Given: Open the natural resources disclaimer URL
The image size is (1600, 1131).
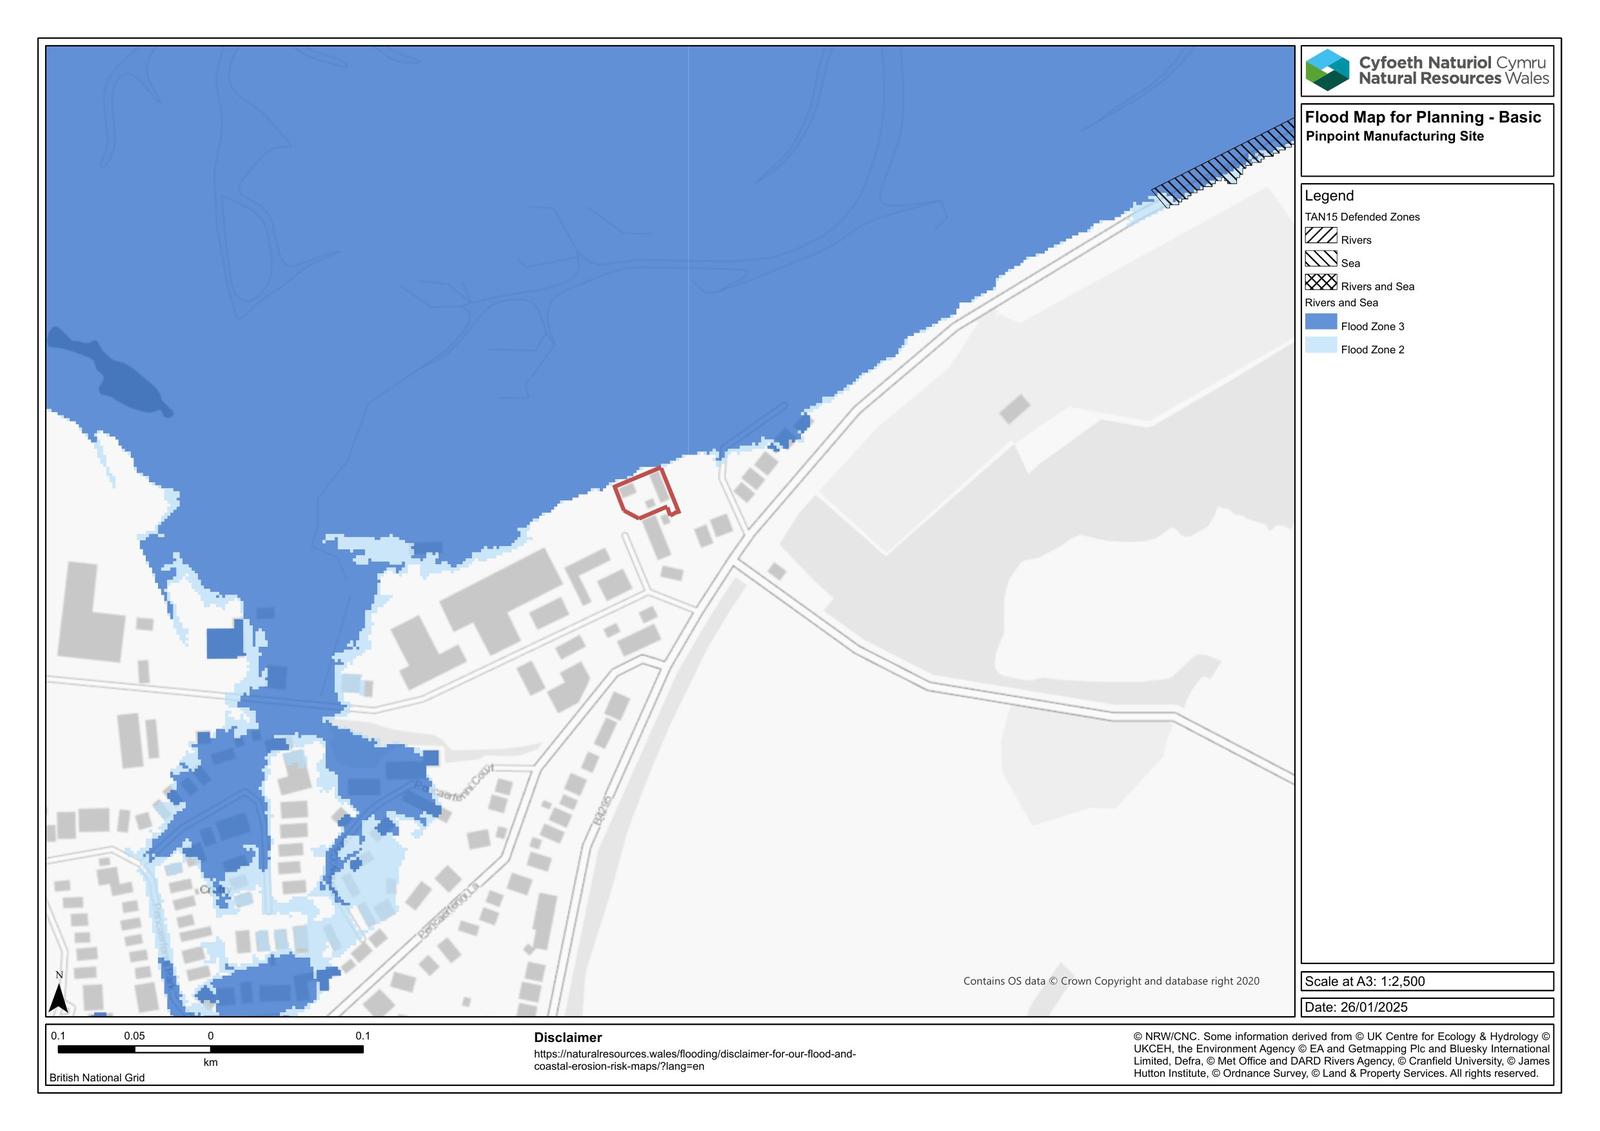Looking at the screenshot, I should [694, 1060].
